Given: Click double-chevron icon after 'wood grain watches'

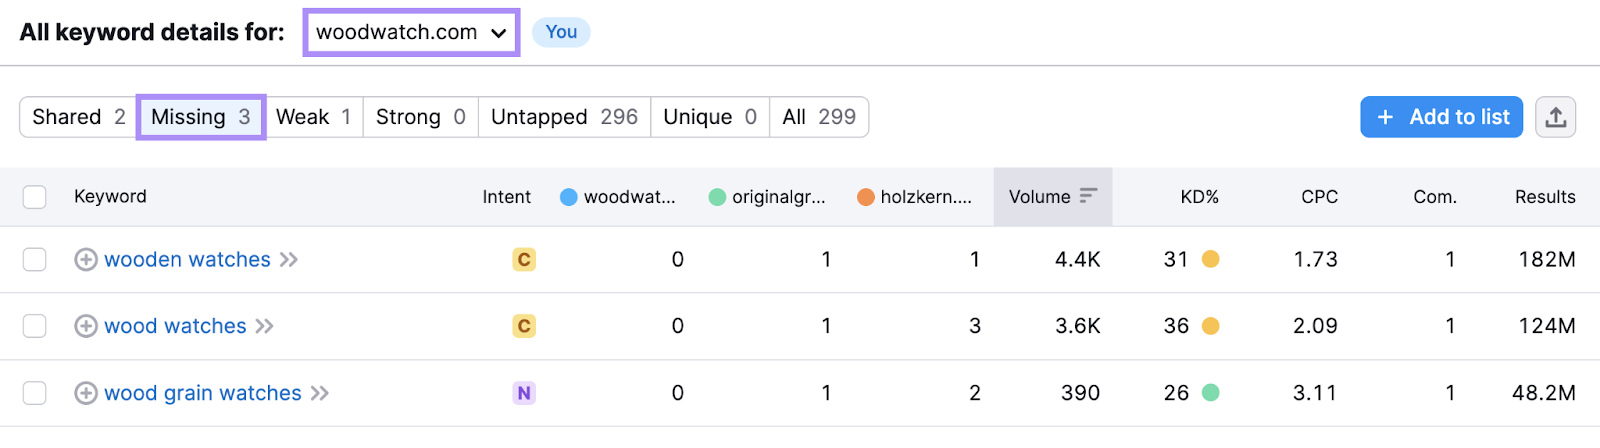Looking at the screenshot, I should coord(320,393).
